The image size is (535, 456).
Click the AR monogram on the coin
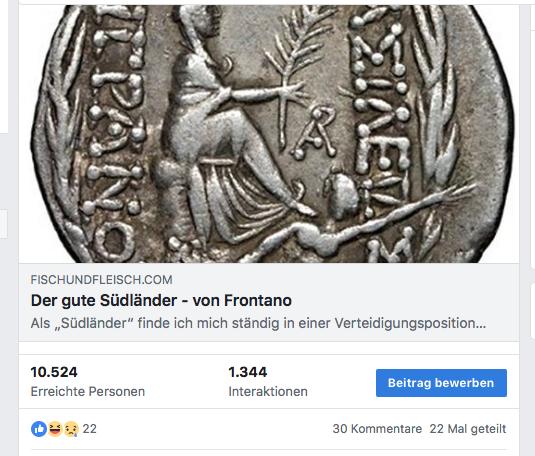(316, 133)
